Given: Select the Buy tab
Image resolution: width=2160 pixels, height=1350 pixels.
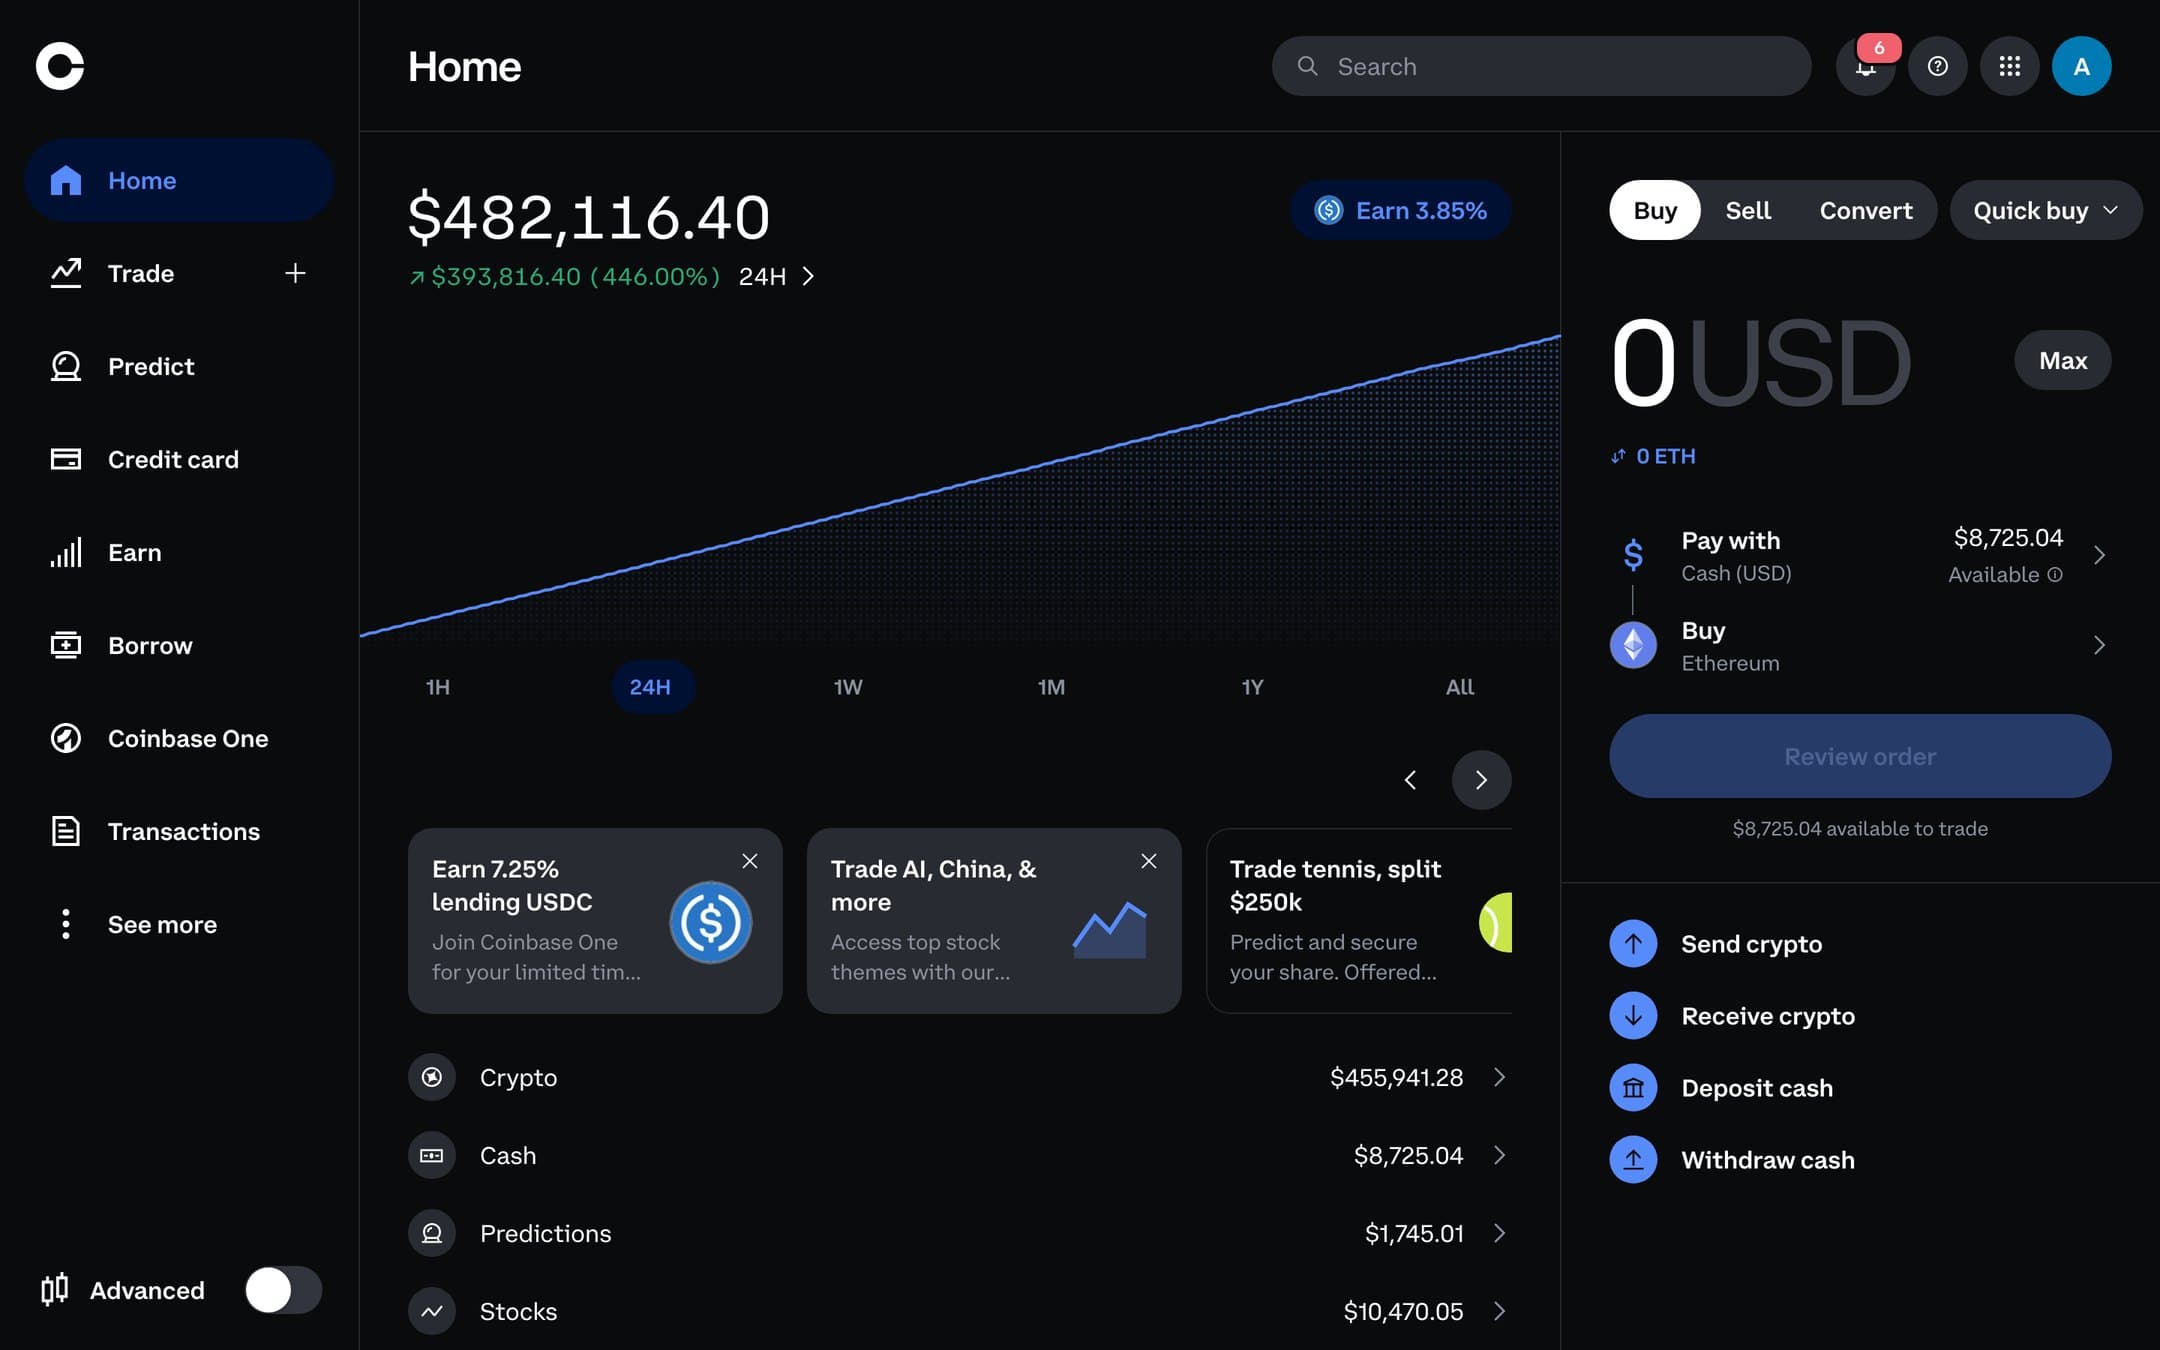Looking at the screenshot, I should click(x=1655, y=210).
